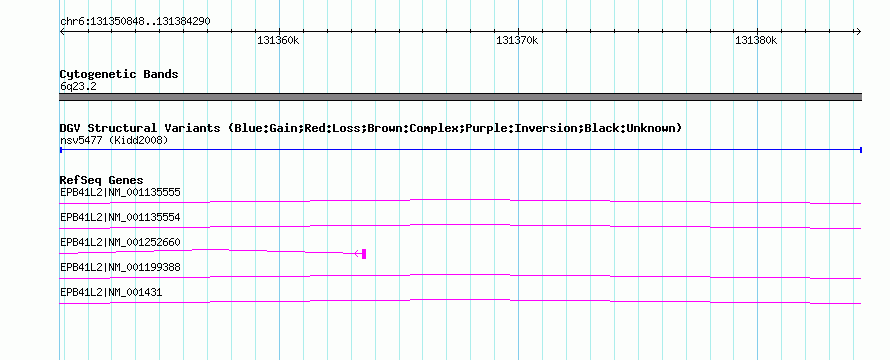Click the left arrowhead of the ruler
The width and height of the screenshot is (890, 360).
point(62,32)
